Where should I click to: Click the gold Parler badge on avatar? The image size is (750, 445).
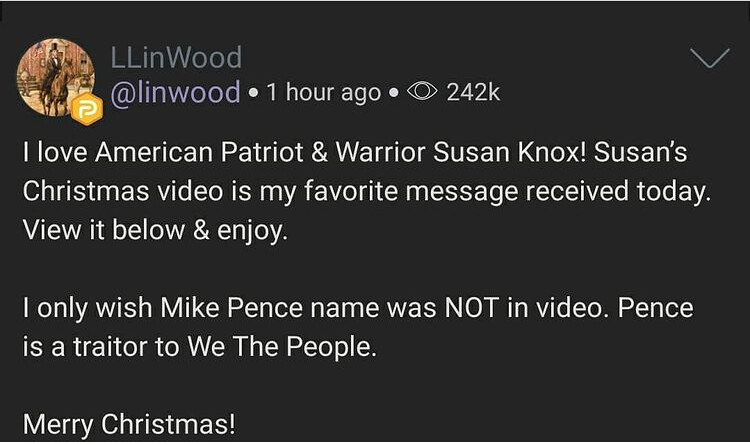pyautogui.click(x=86, y=108)
